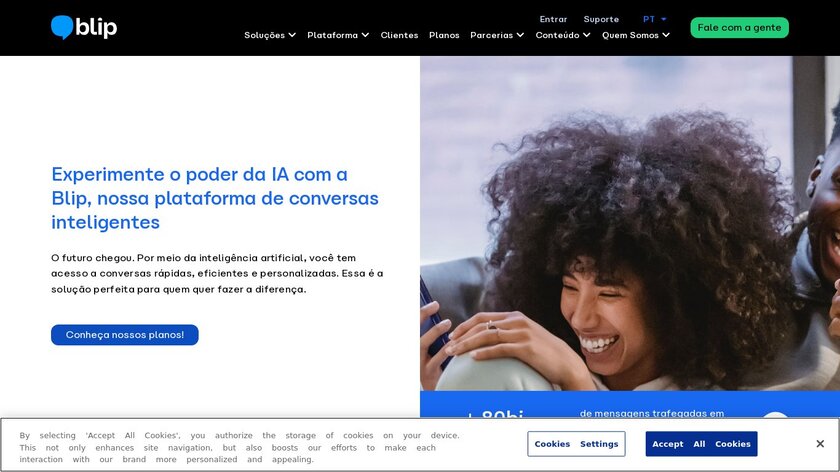Screen dimensions: 840x472
Task: Accept All Cookies
Action: [701, 444]
